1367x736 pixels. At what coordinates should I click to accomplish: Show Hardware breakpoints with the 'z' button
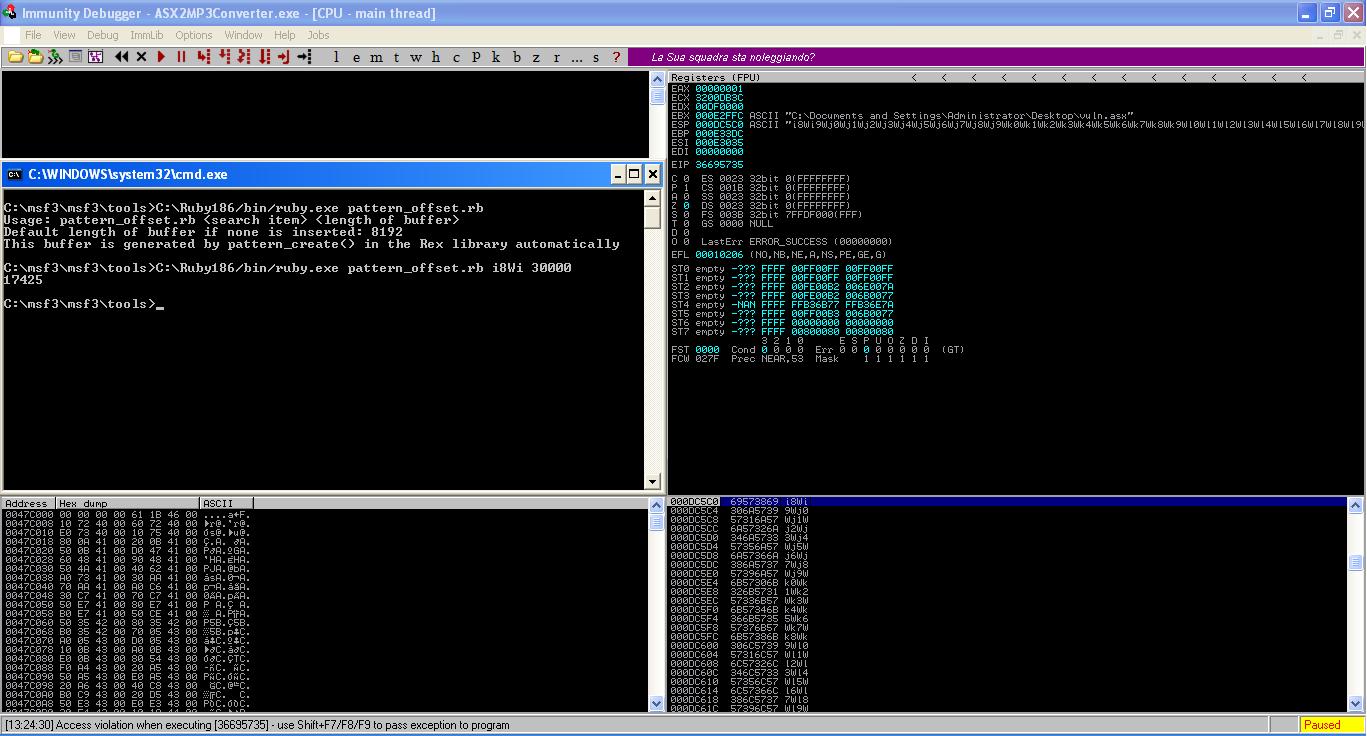pos(536,57)
